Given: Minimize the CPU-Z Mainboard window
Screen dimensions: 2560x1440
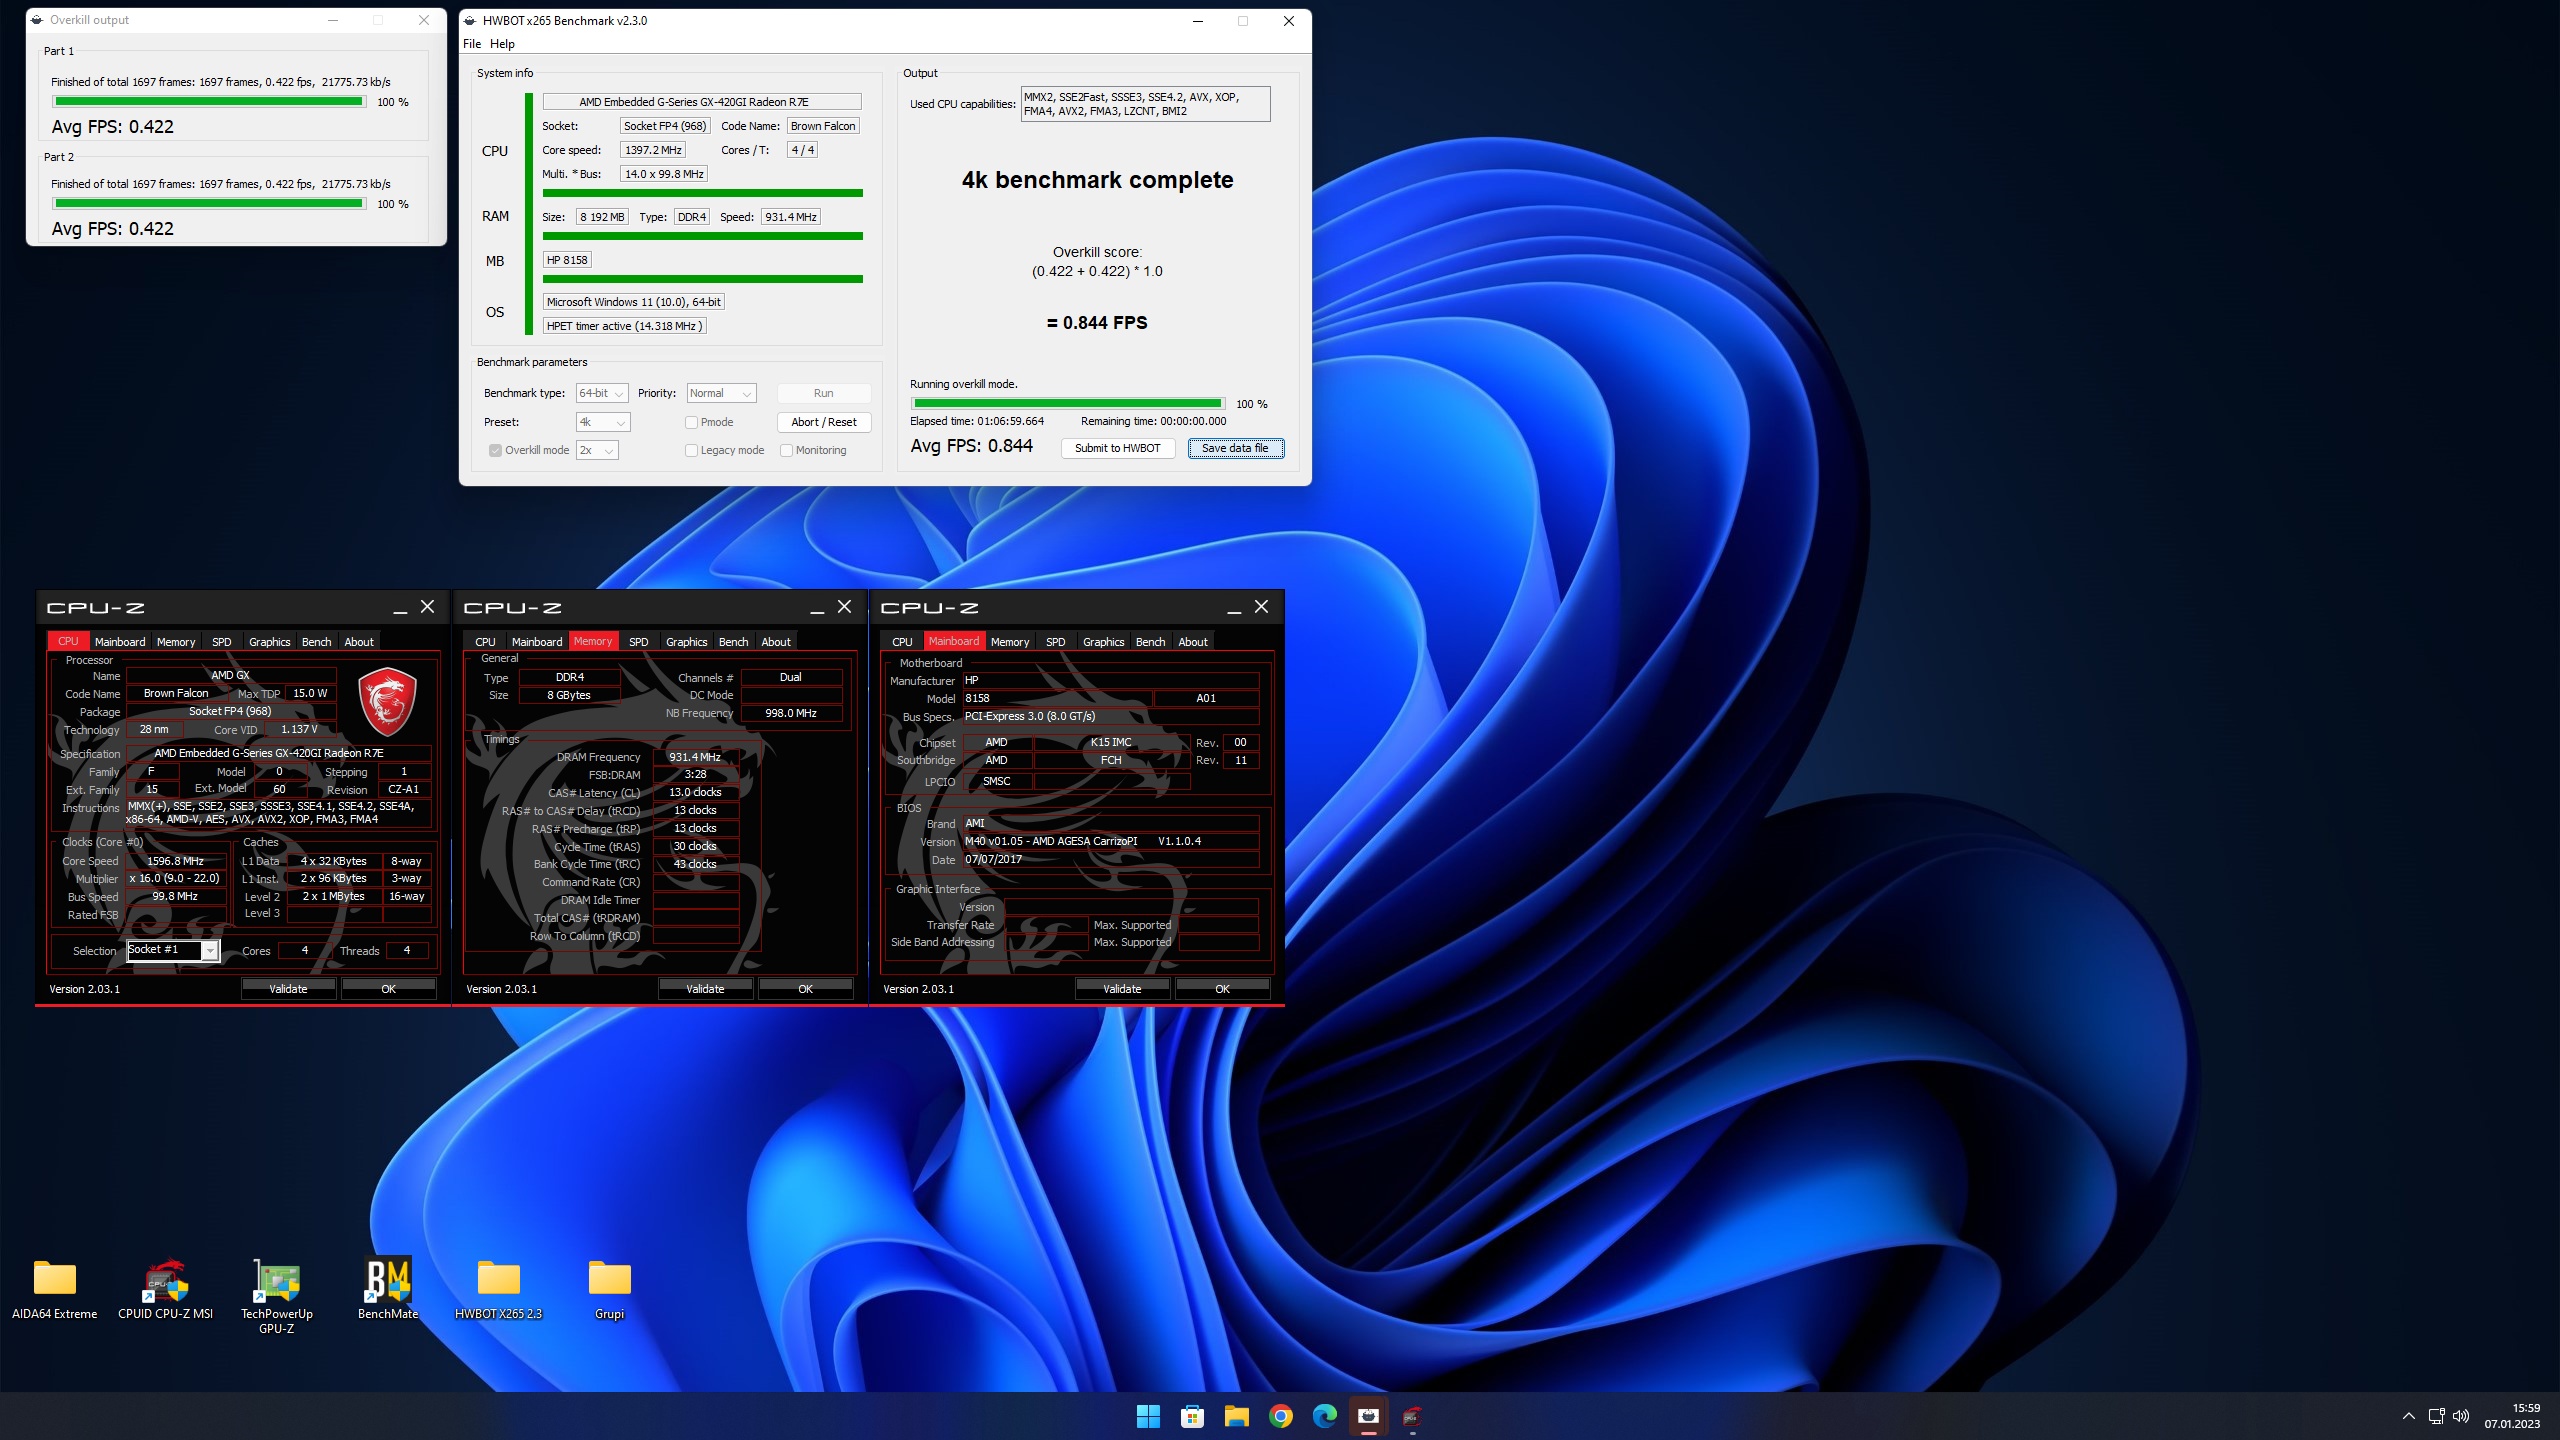Looking at the screenshot, I should [1234, 607].
